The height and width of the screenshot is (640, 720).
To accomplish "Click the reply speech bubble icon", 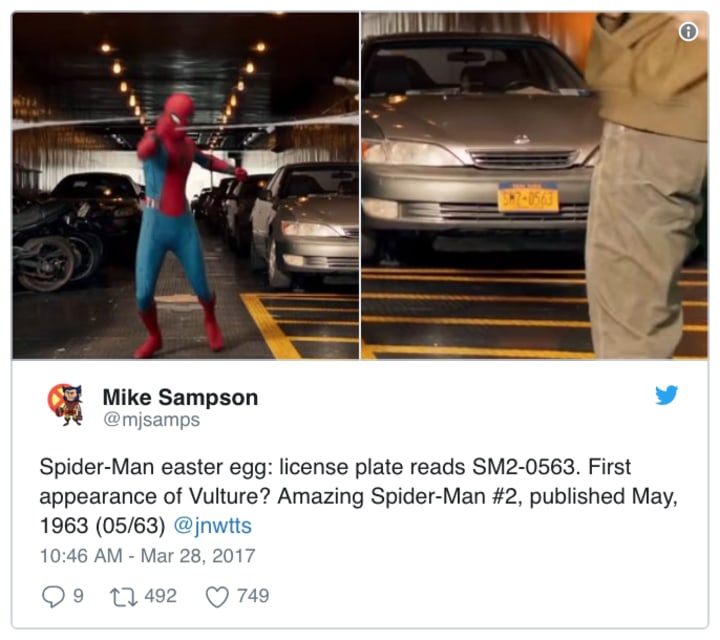I will (53, 596).
